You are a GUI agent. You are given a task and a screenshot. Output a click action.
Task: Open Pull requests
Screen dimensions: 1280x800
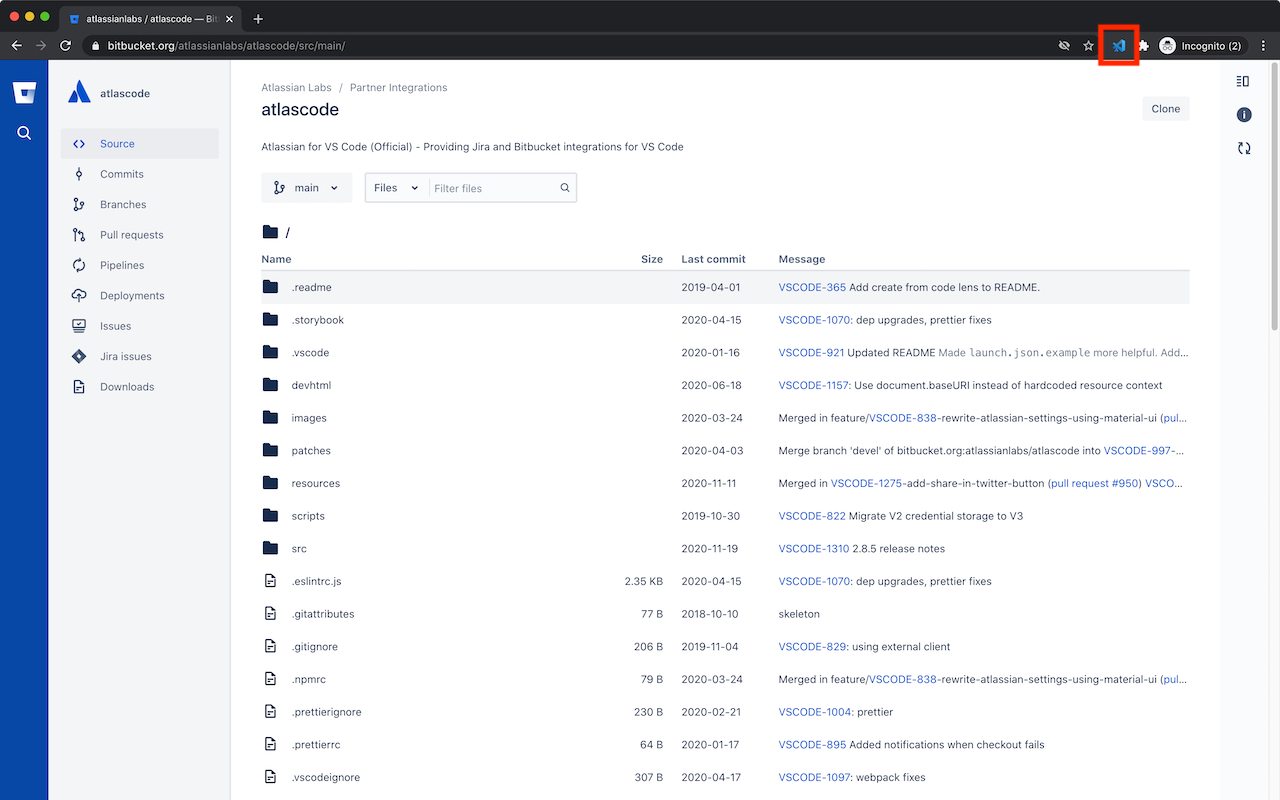pyautogui.click(x=140, y=235)
